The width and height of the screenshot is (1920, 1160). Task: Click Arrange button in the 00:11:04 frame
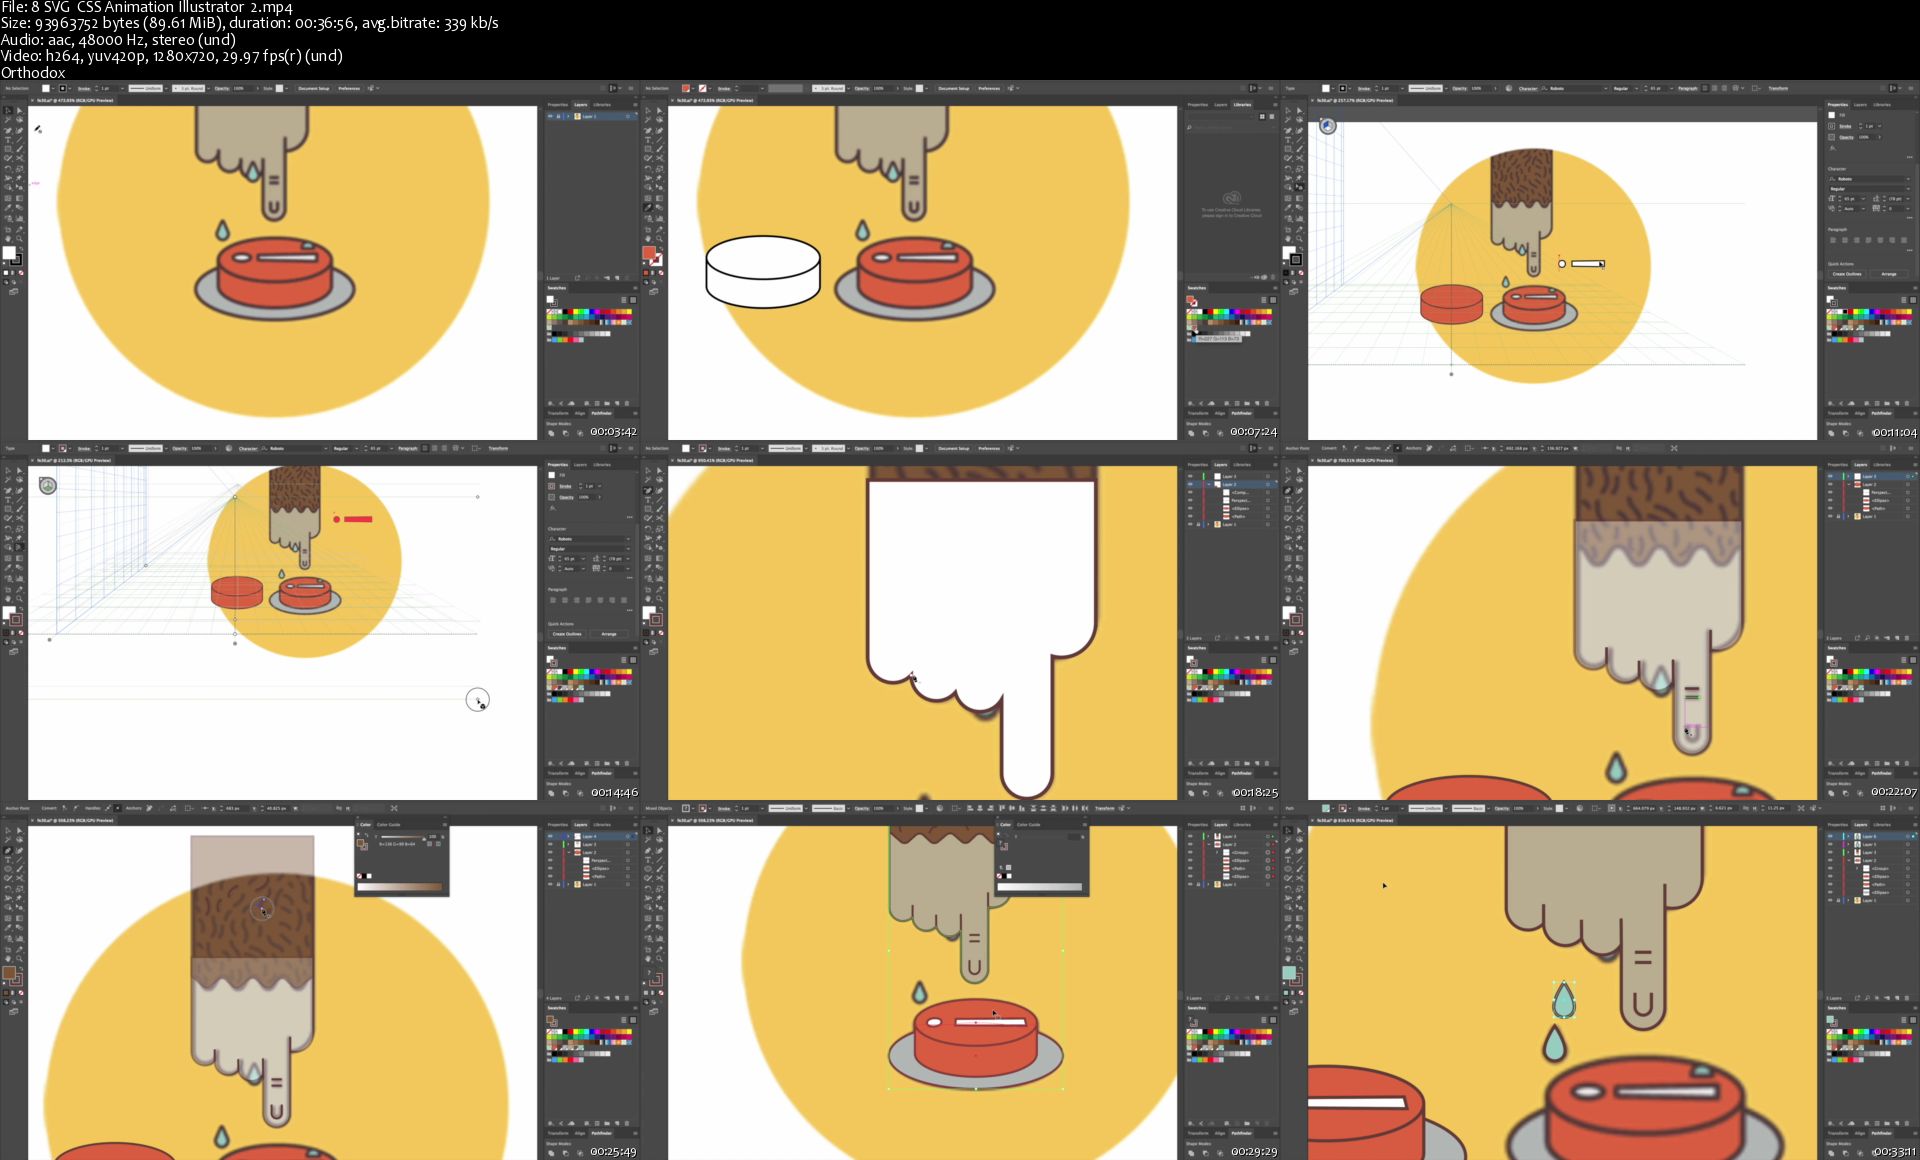1889,274
